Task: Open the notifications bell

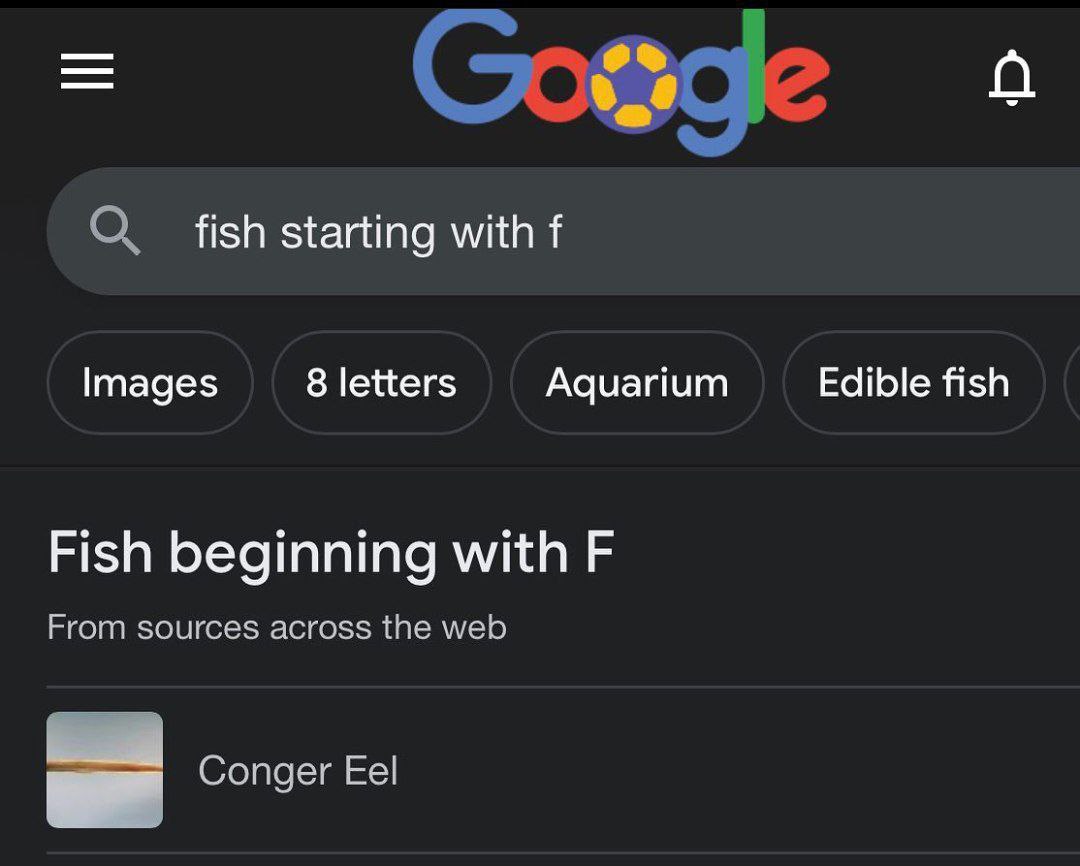Action: (x=1011, y=77)
